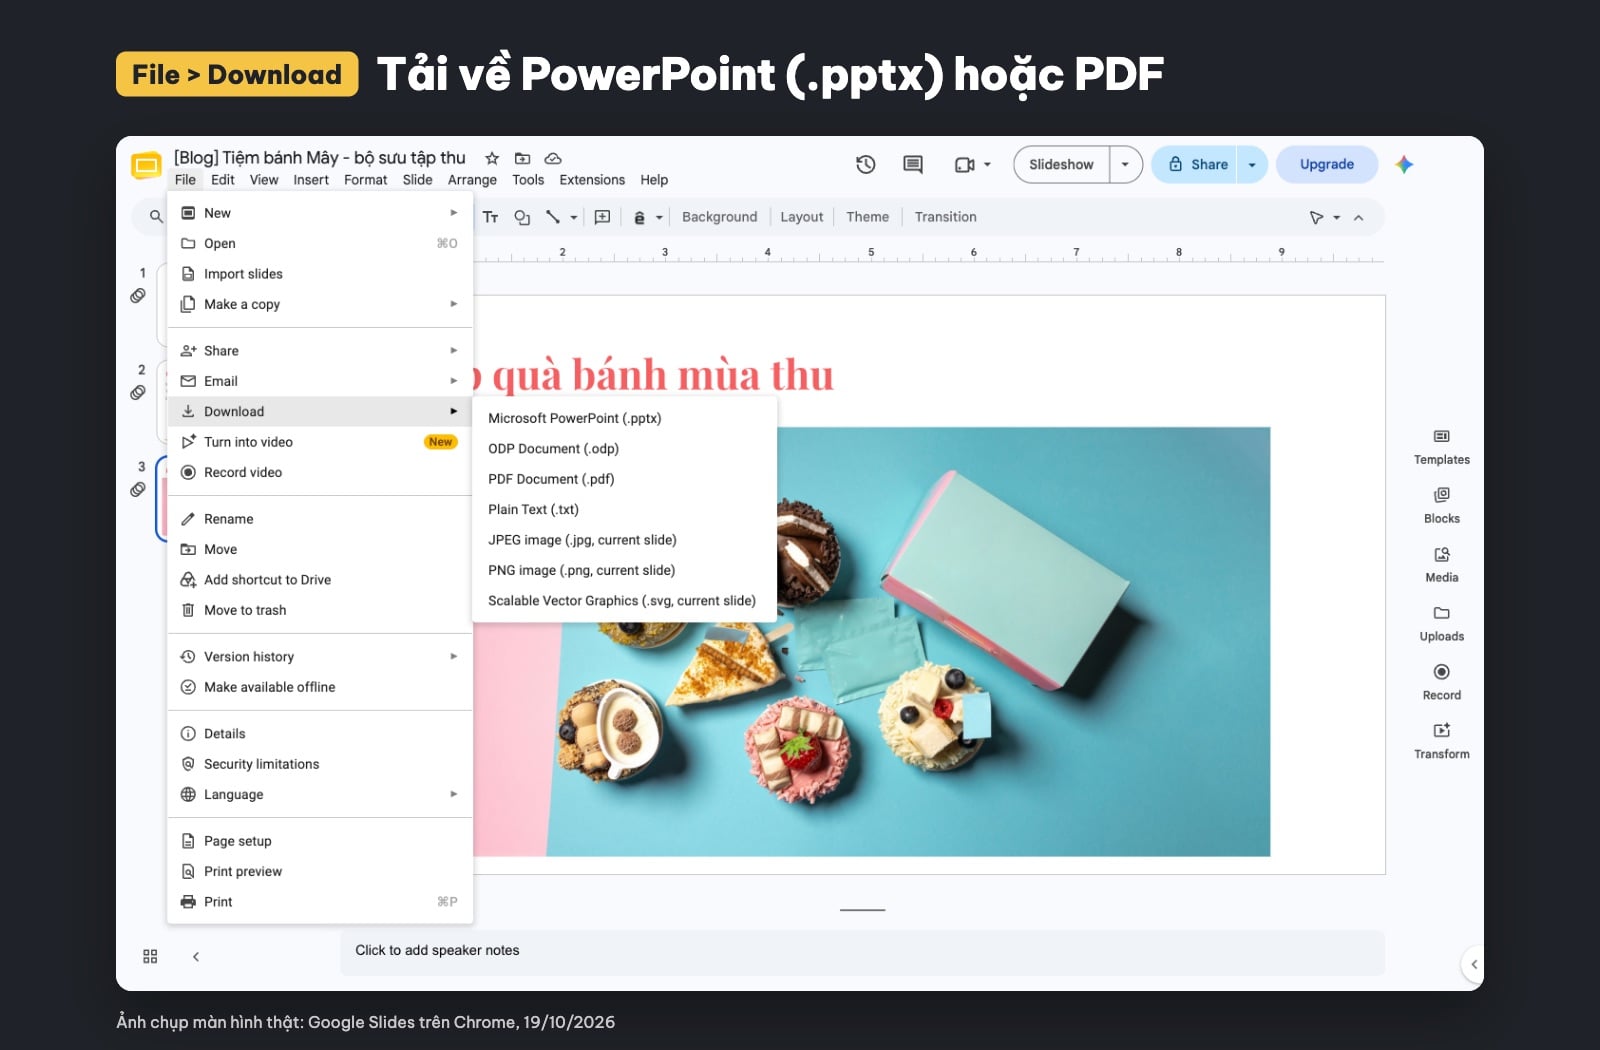Click Make available offline
1600x1050 pixels.
pyautogui.click(x=320, y=687)
